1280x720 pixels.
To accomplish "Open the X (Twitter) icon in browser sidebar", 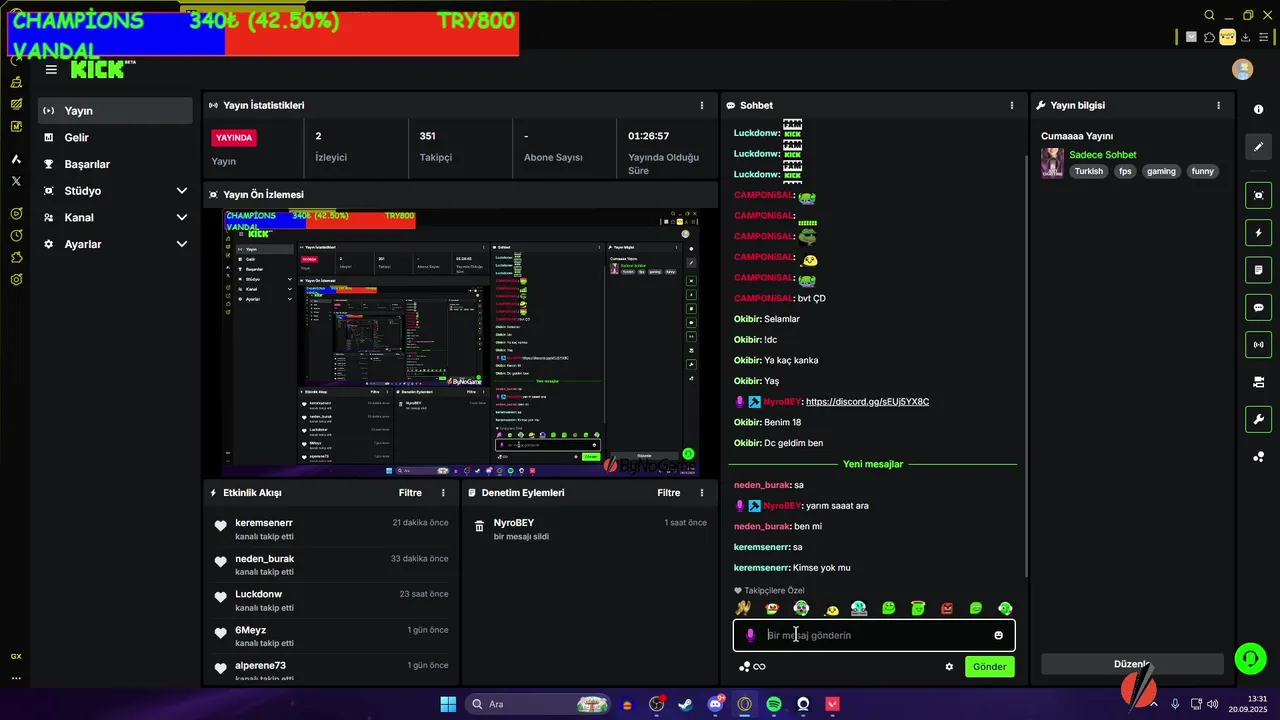I will (x=16, y=181).
